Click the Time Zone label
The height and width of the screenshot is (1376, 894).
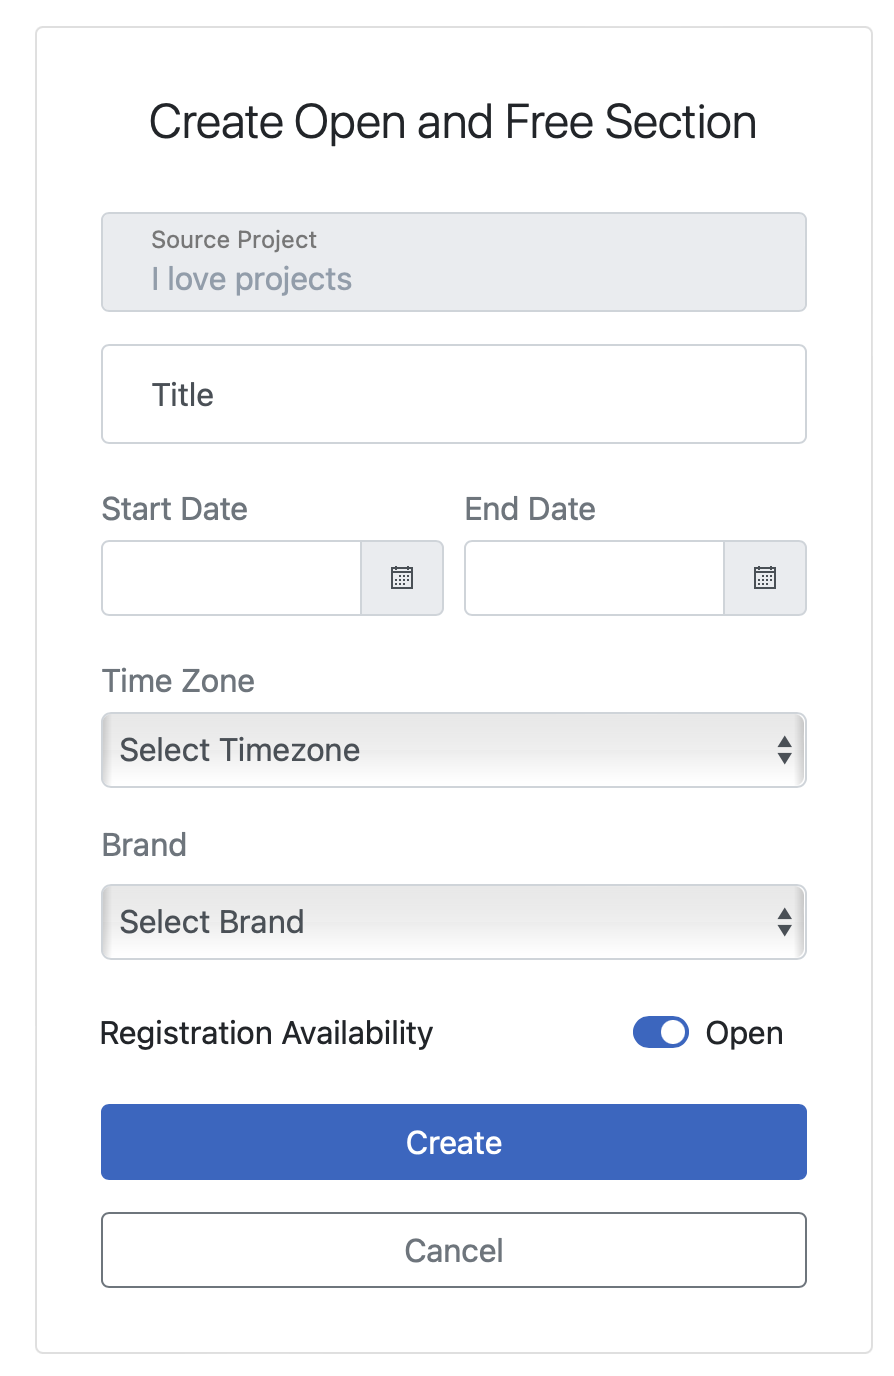coord(178,681)
